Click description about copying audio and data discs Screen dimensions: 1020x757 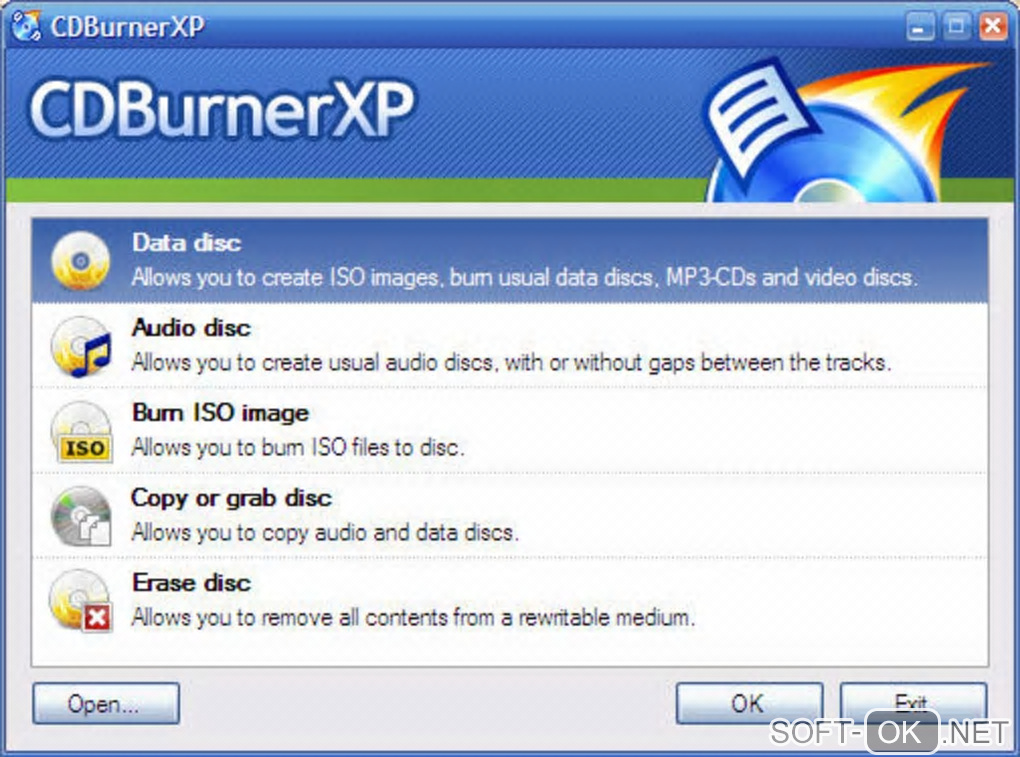tap(325, 533)
